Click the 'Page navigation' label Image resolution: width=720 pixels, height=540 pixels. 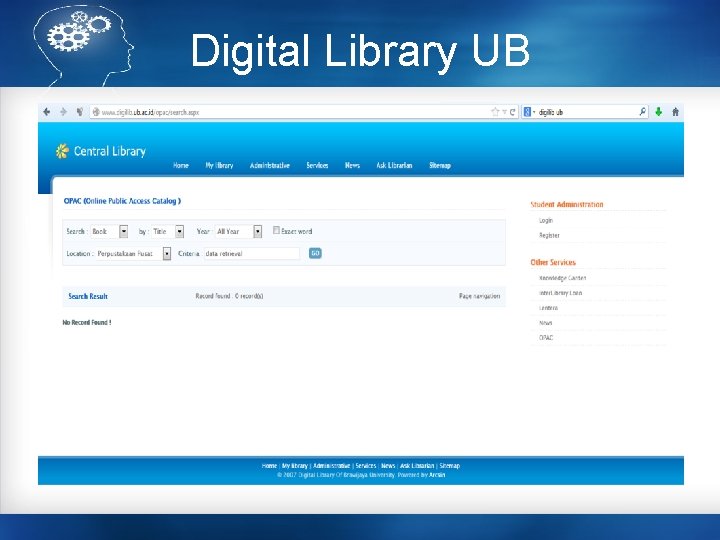point(479,296)
